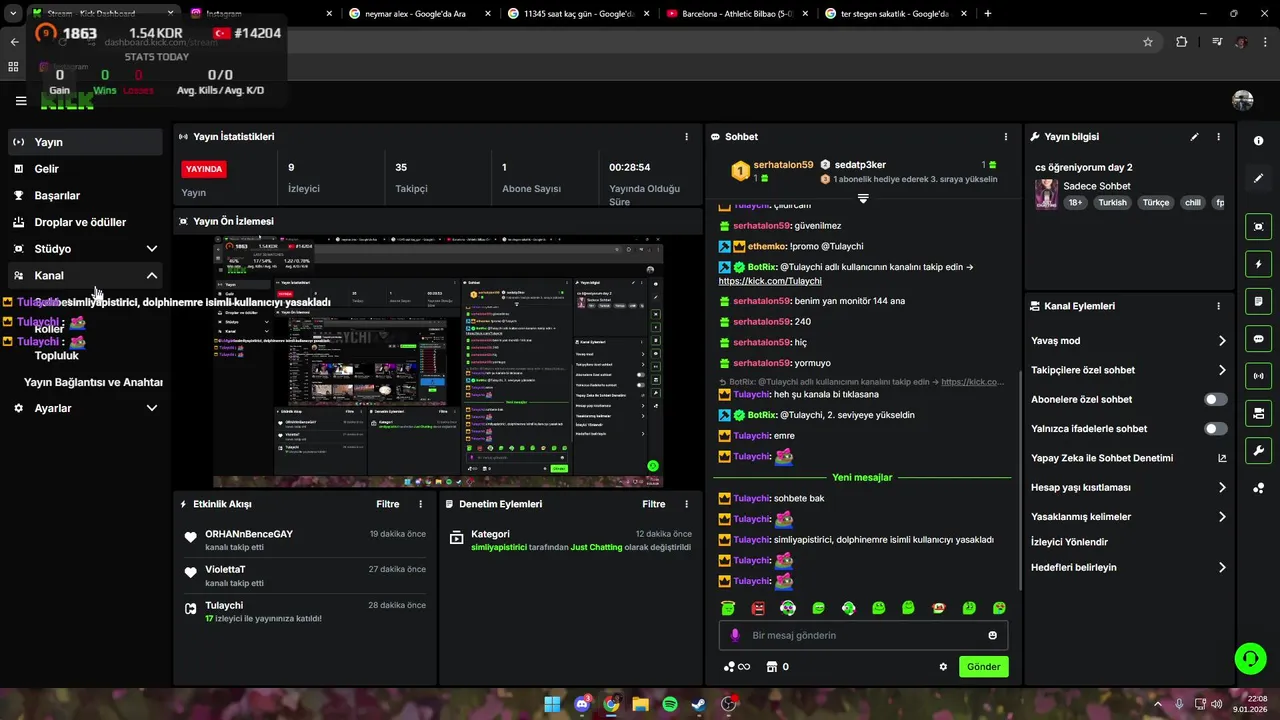Click the green headset support button
The image size is (1280, 720).
(1250, 658)
